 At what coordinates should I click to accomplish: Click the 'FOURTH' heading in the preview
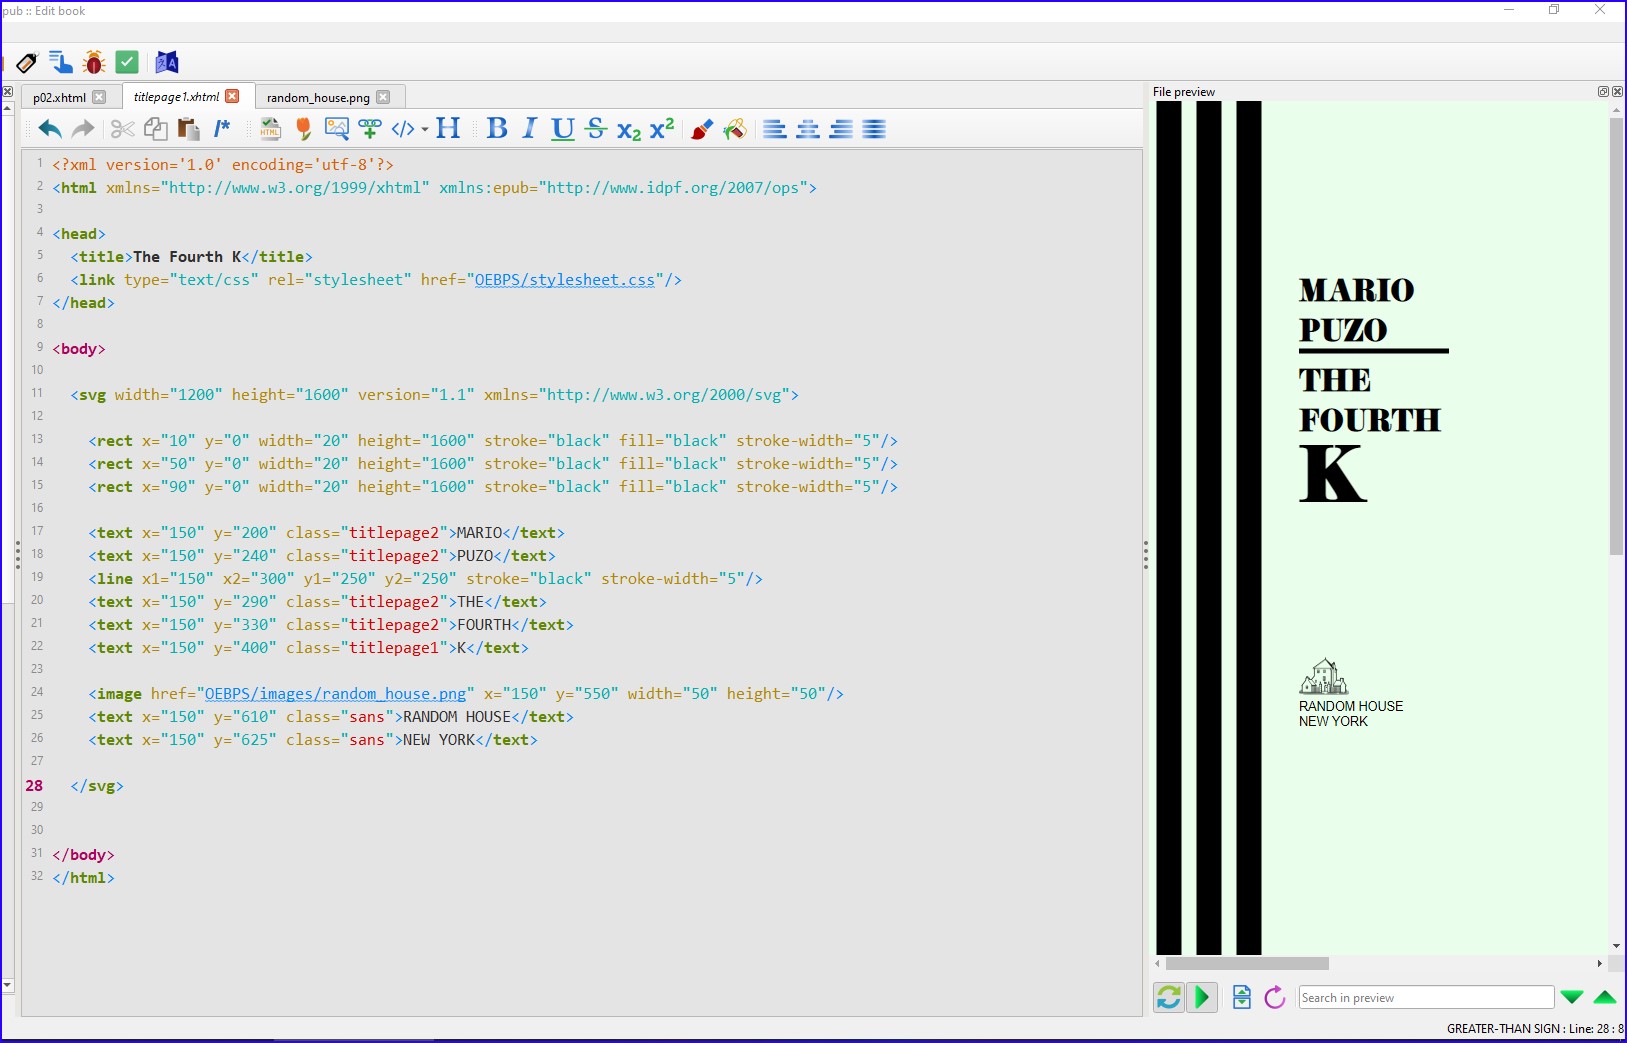(1370, 420)
